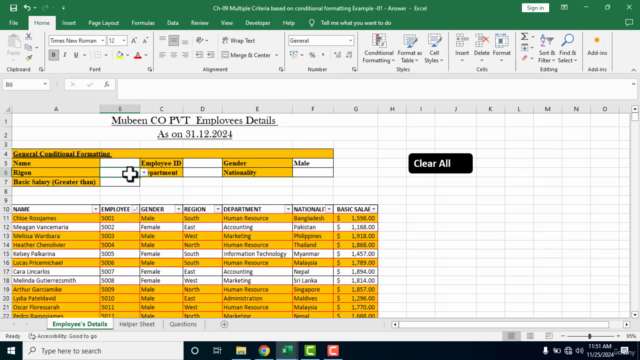Screen dimensions: 640x360
Task: Click the Clear All button
Action: click(x=440, y=163)
